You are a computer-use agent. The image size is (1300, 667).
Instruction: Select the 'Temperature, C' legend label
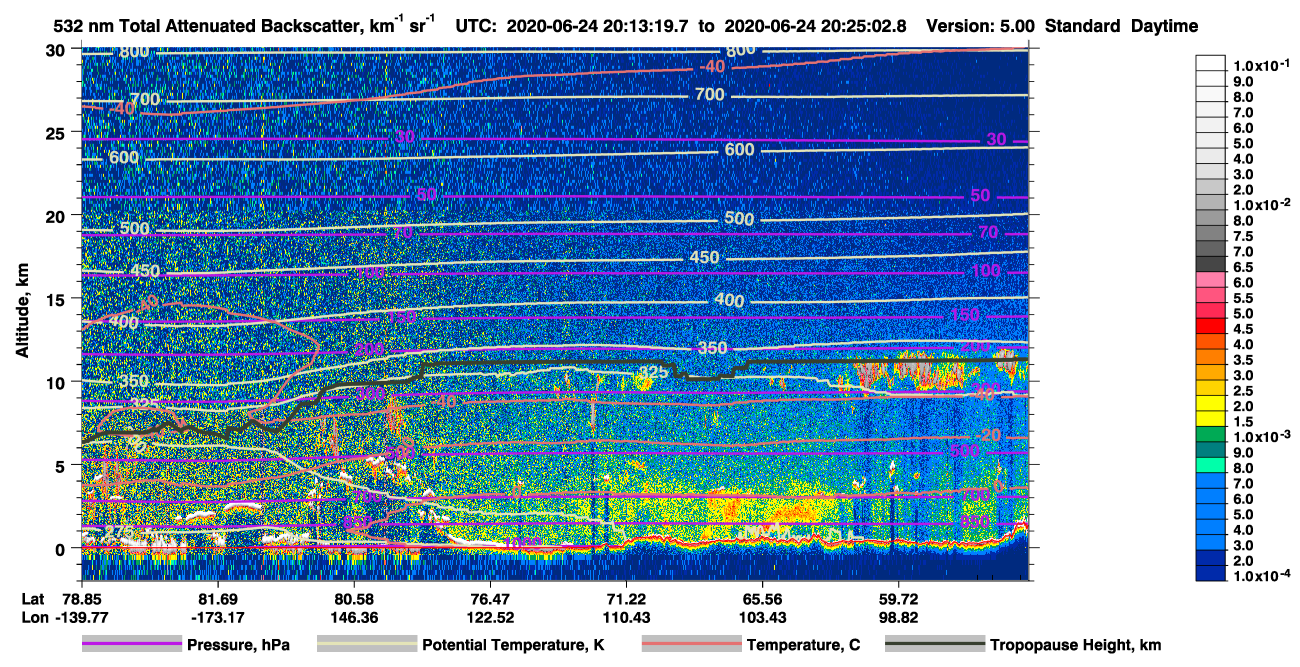coord(803,646)
